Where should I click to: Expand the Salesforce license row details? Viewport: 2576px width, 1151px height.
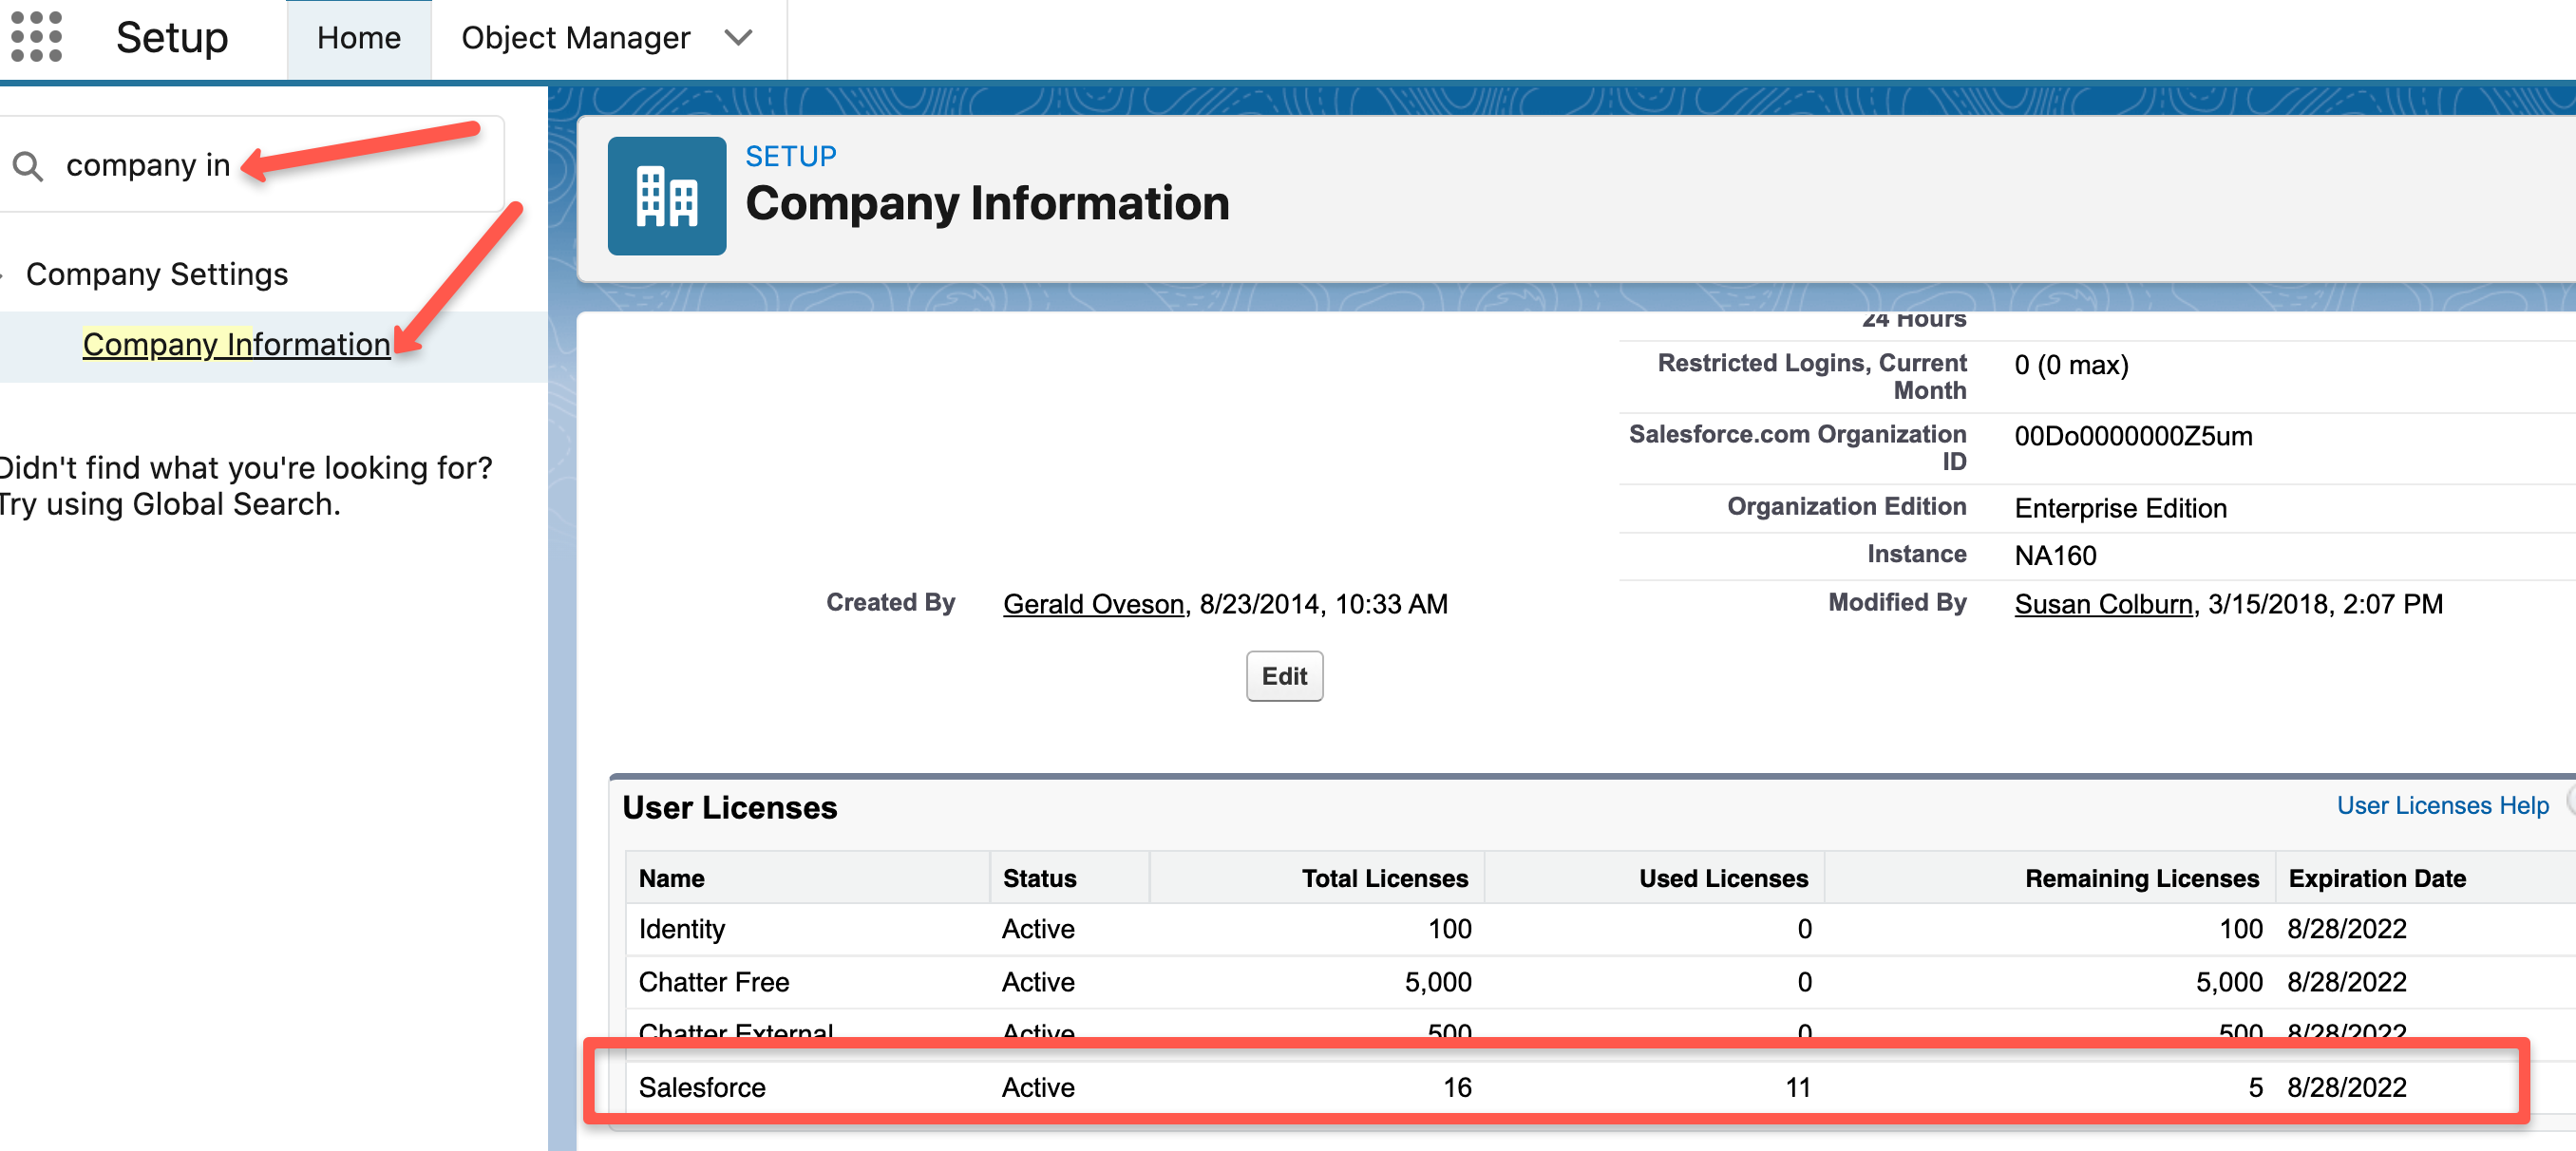point(703,1087)
